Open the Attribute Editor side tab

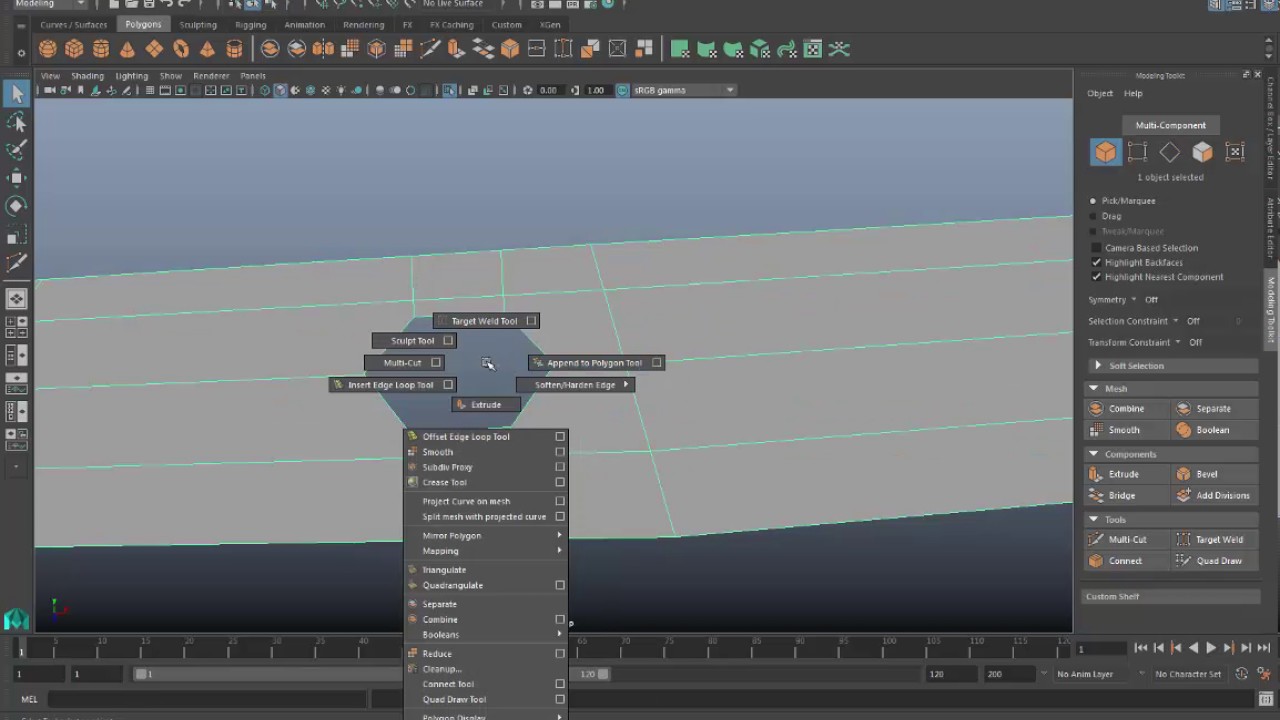pos(1270,229)
